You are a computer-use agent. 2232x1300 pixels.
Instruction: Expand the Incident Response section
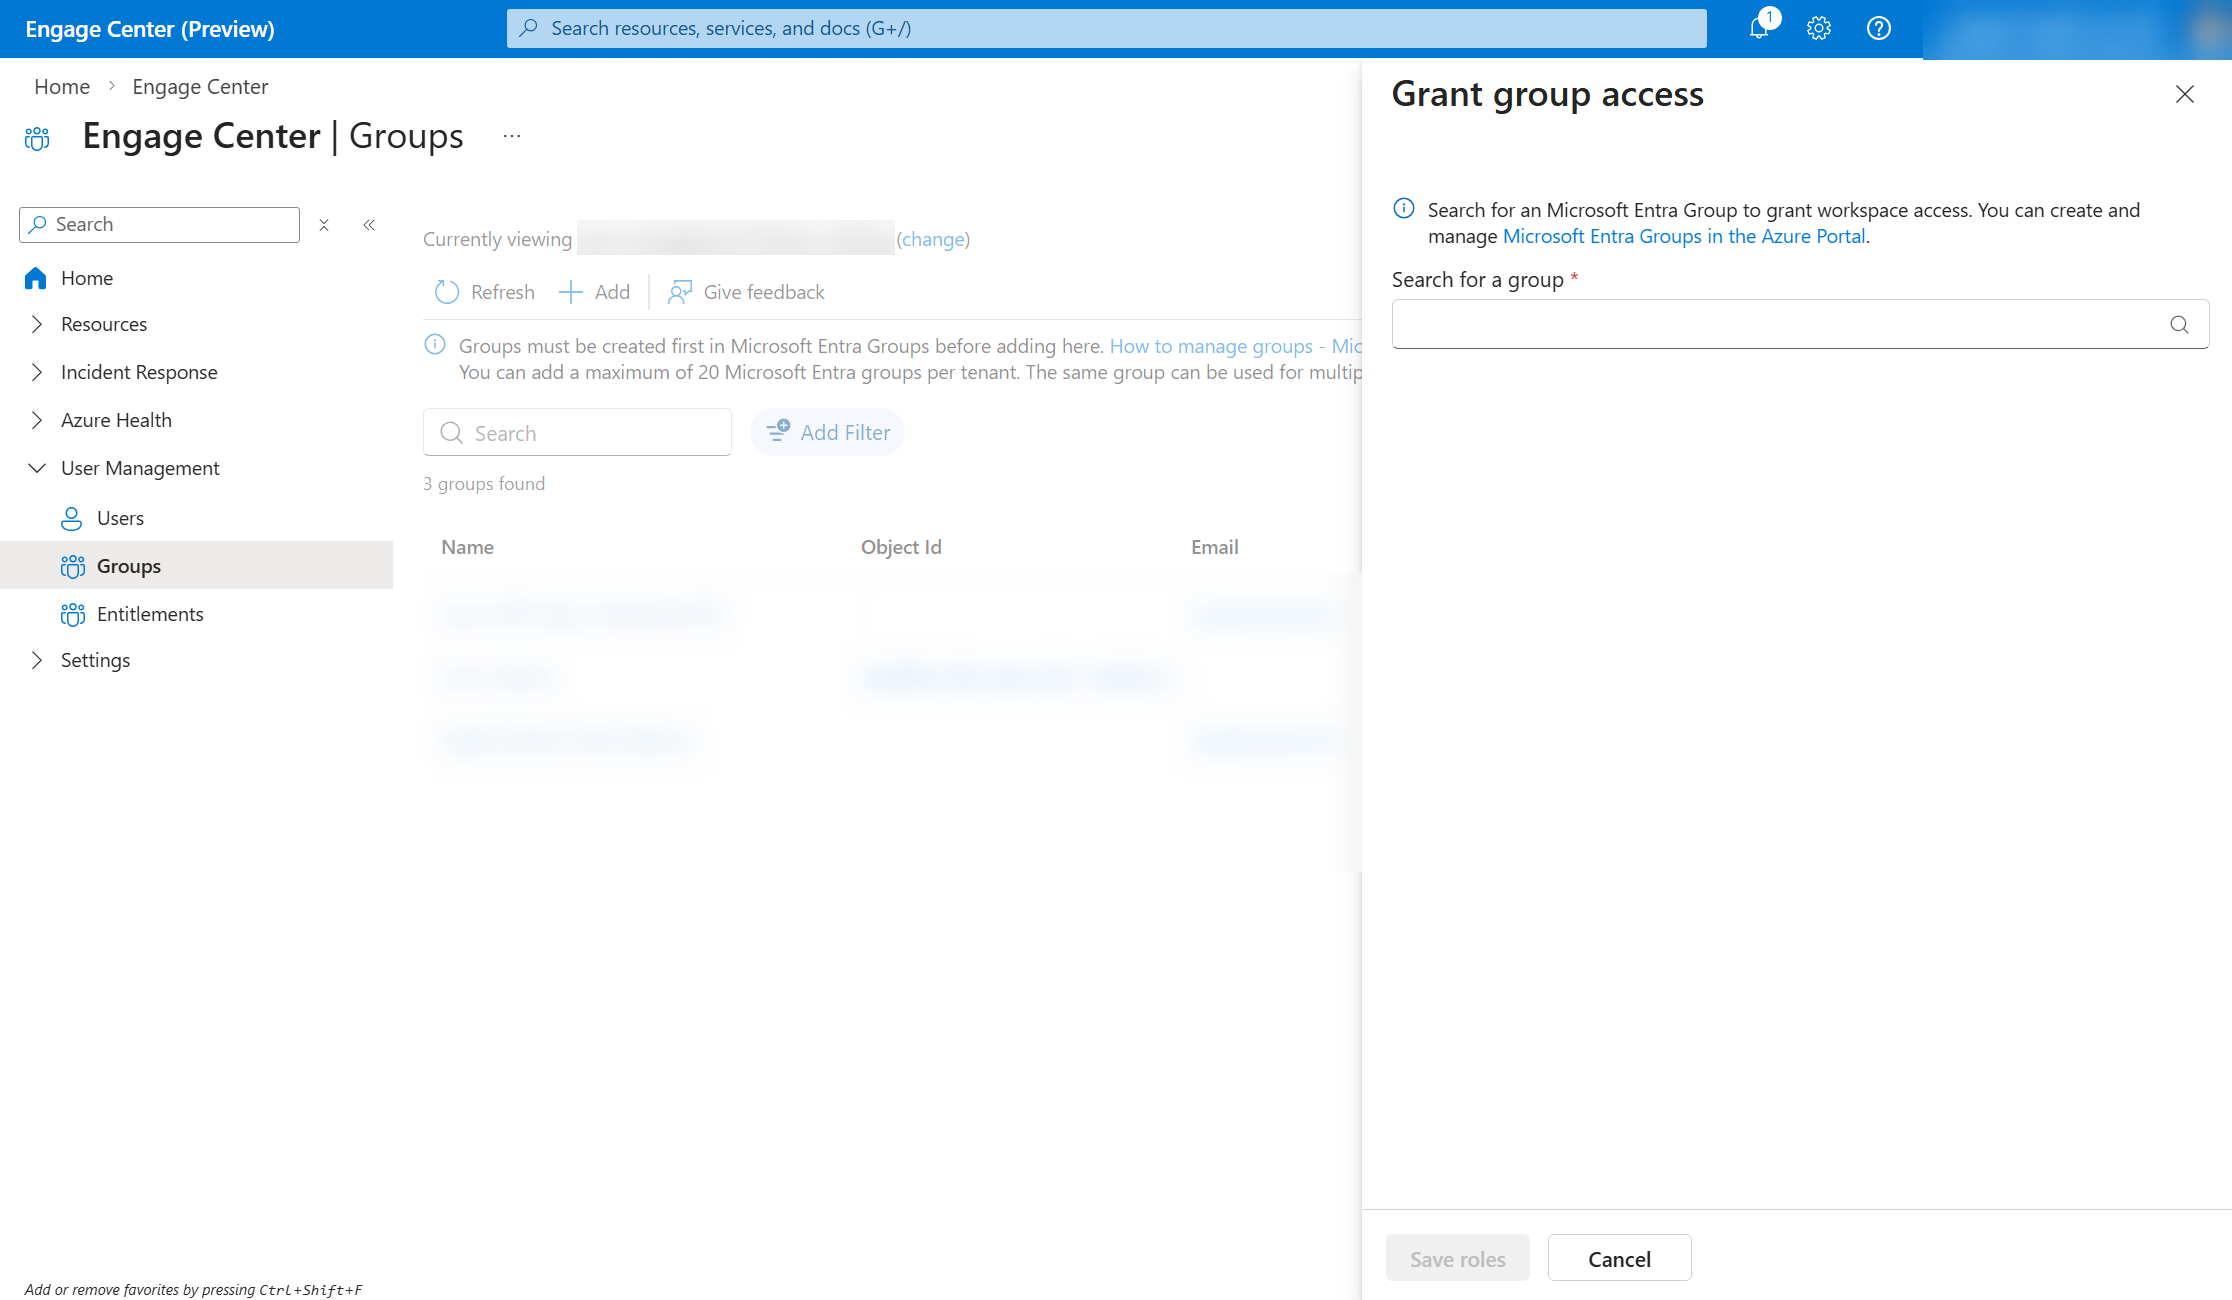pyautogui.click(x=37, y=372)
